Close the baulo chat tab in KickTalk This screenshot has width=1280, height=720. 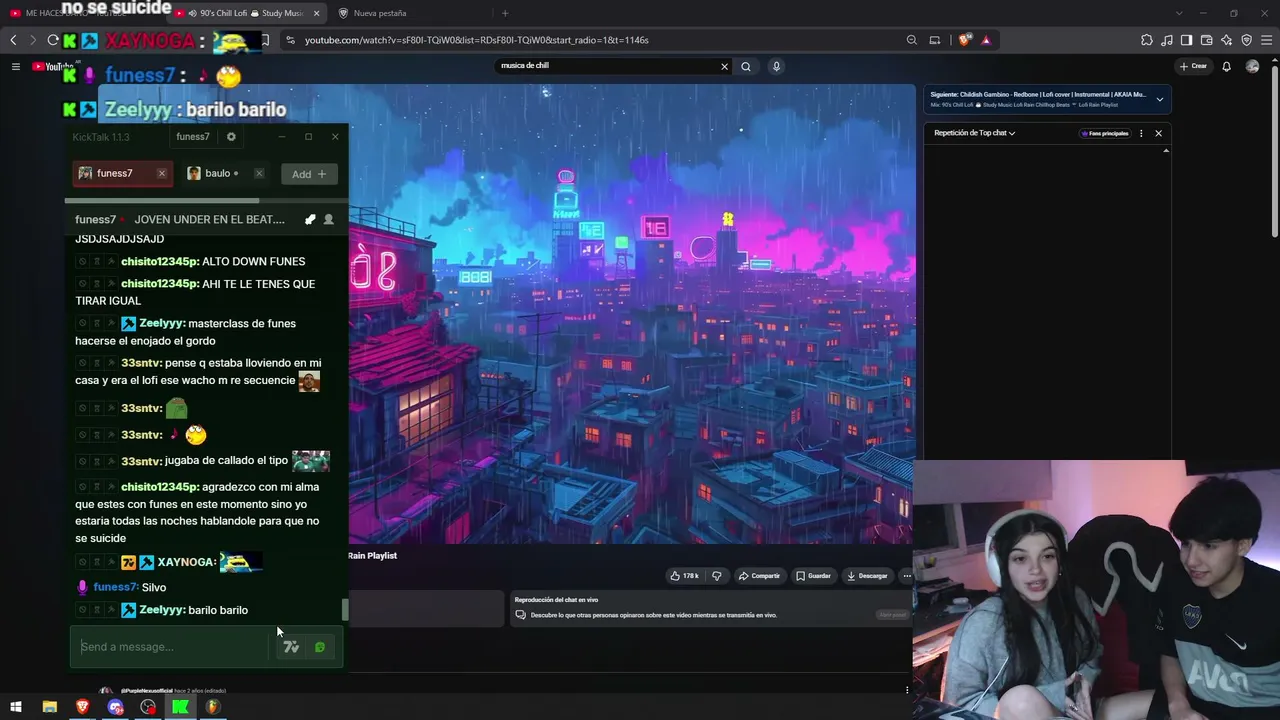[259, 174]
